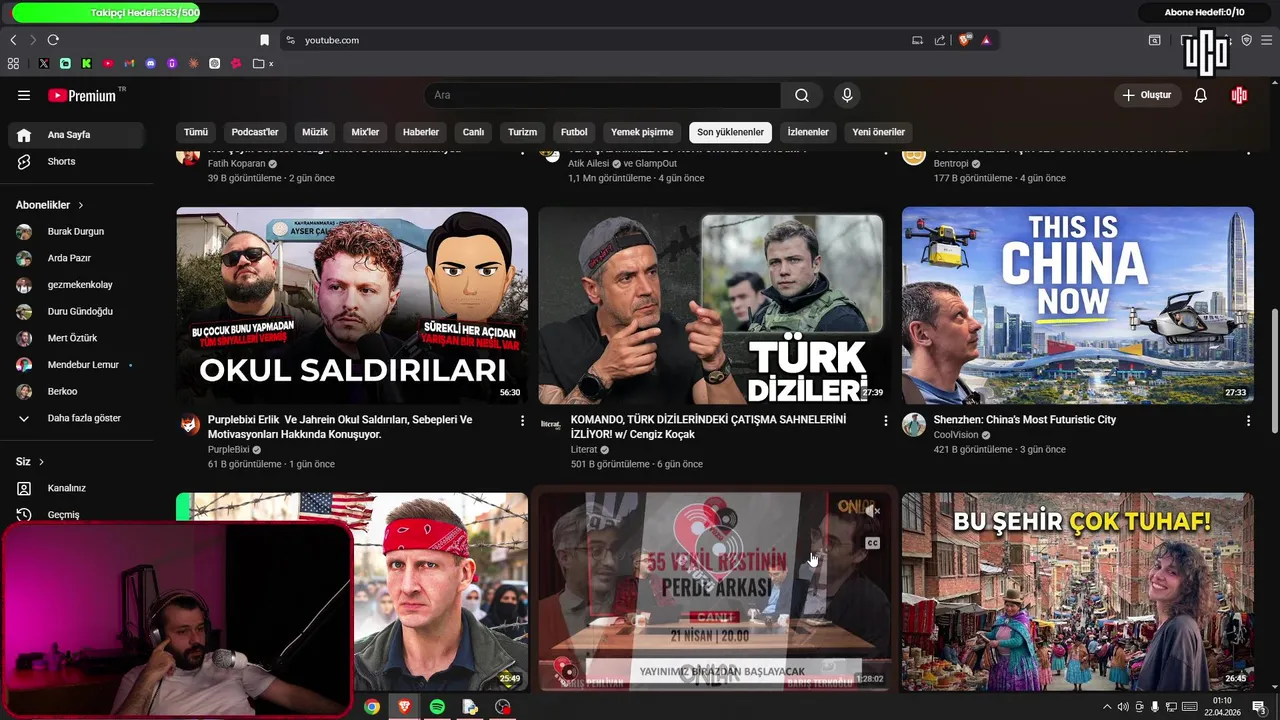
Task: Focus the YouTube Ara search field
Action: [x=603, y=95]
